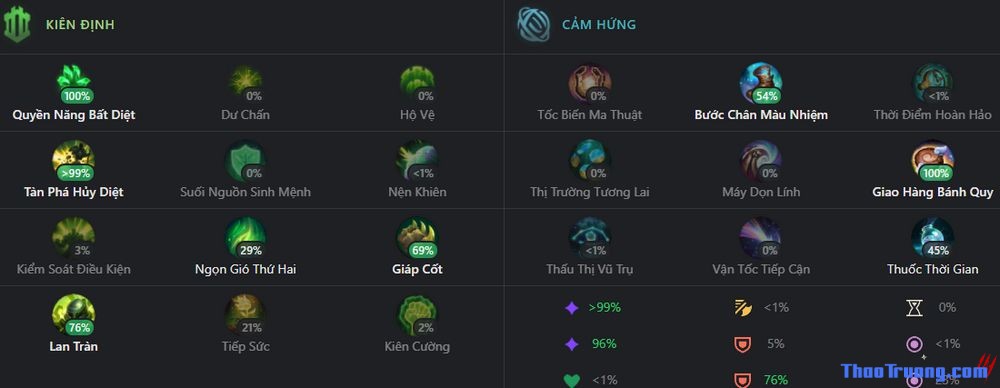Choose the Giao Hàng Bánh Quy rune
This screenshot has width=1000, height=388.
click(x=932, y=160)
